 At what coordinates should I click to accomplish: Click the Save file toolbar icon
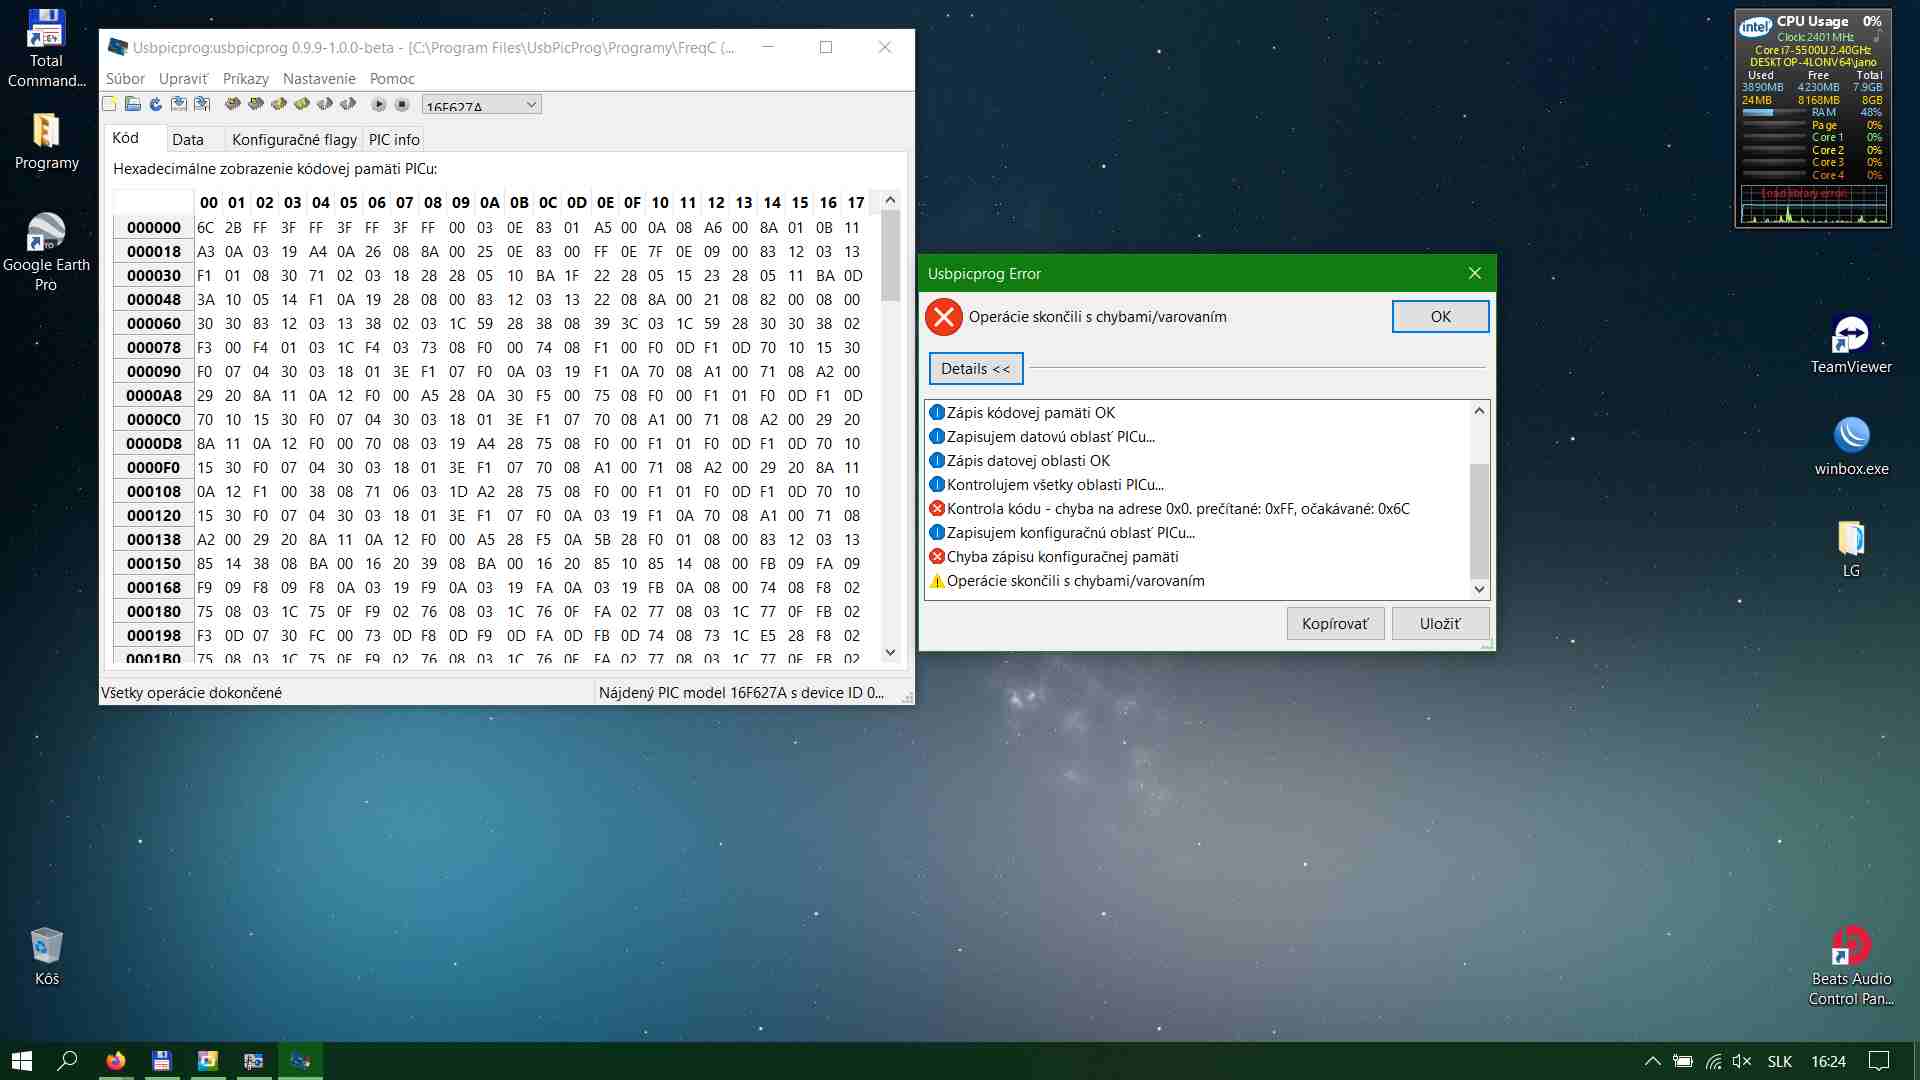tap(179, 104)
